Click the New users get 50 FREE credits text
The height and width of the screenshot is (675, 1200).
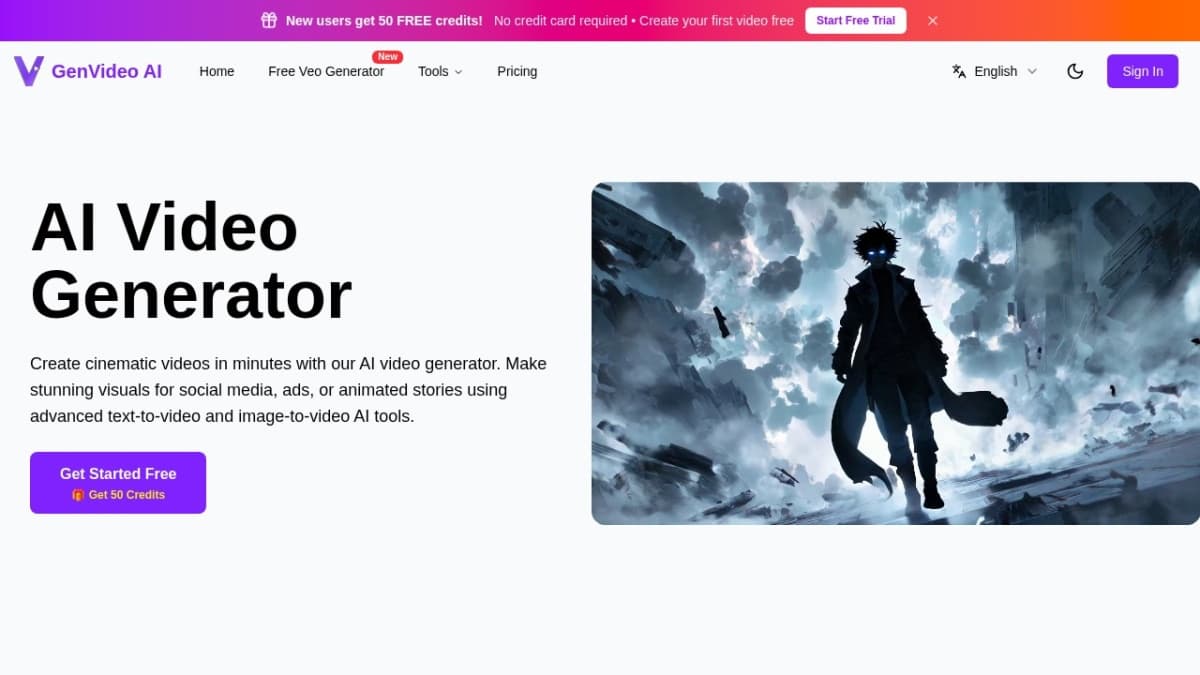pos(384,20)
